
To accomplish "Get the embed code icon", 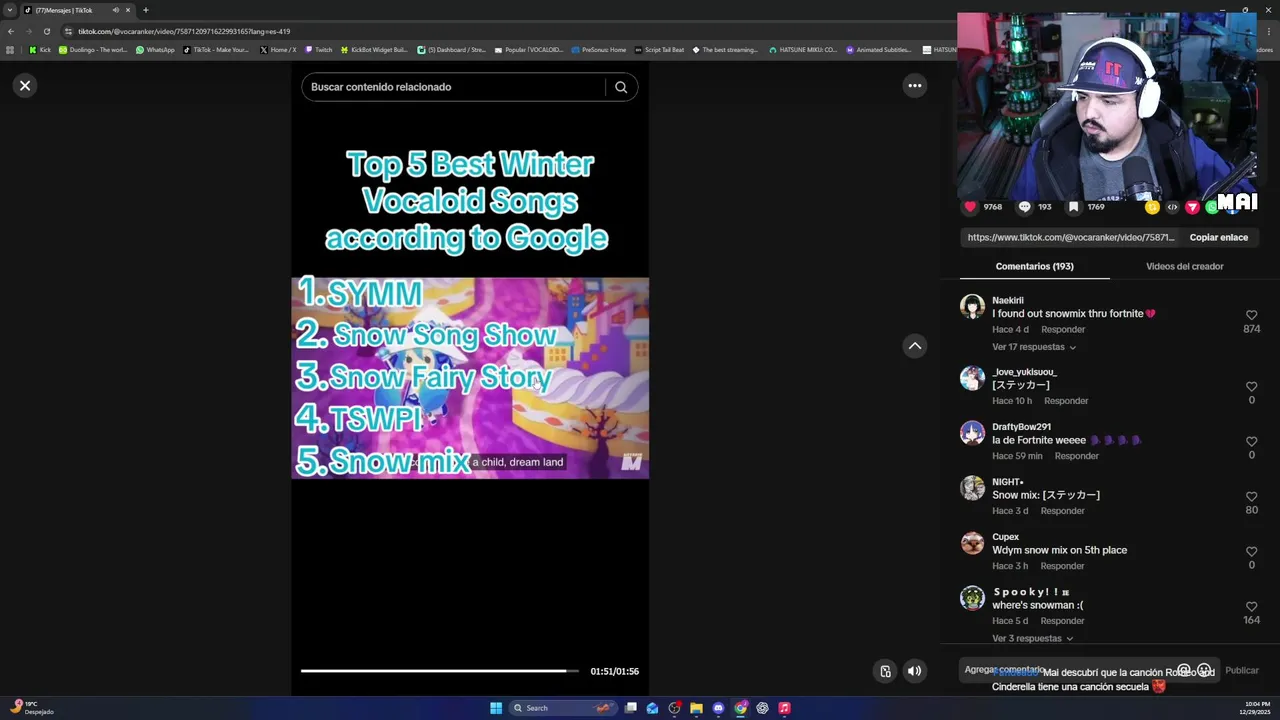I will click(1172, 207).
